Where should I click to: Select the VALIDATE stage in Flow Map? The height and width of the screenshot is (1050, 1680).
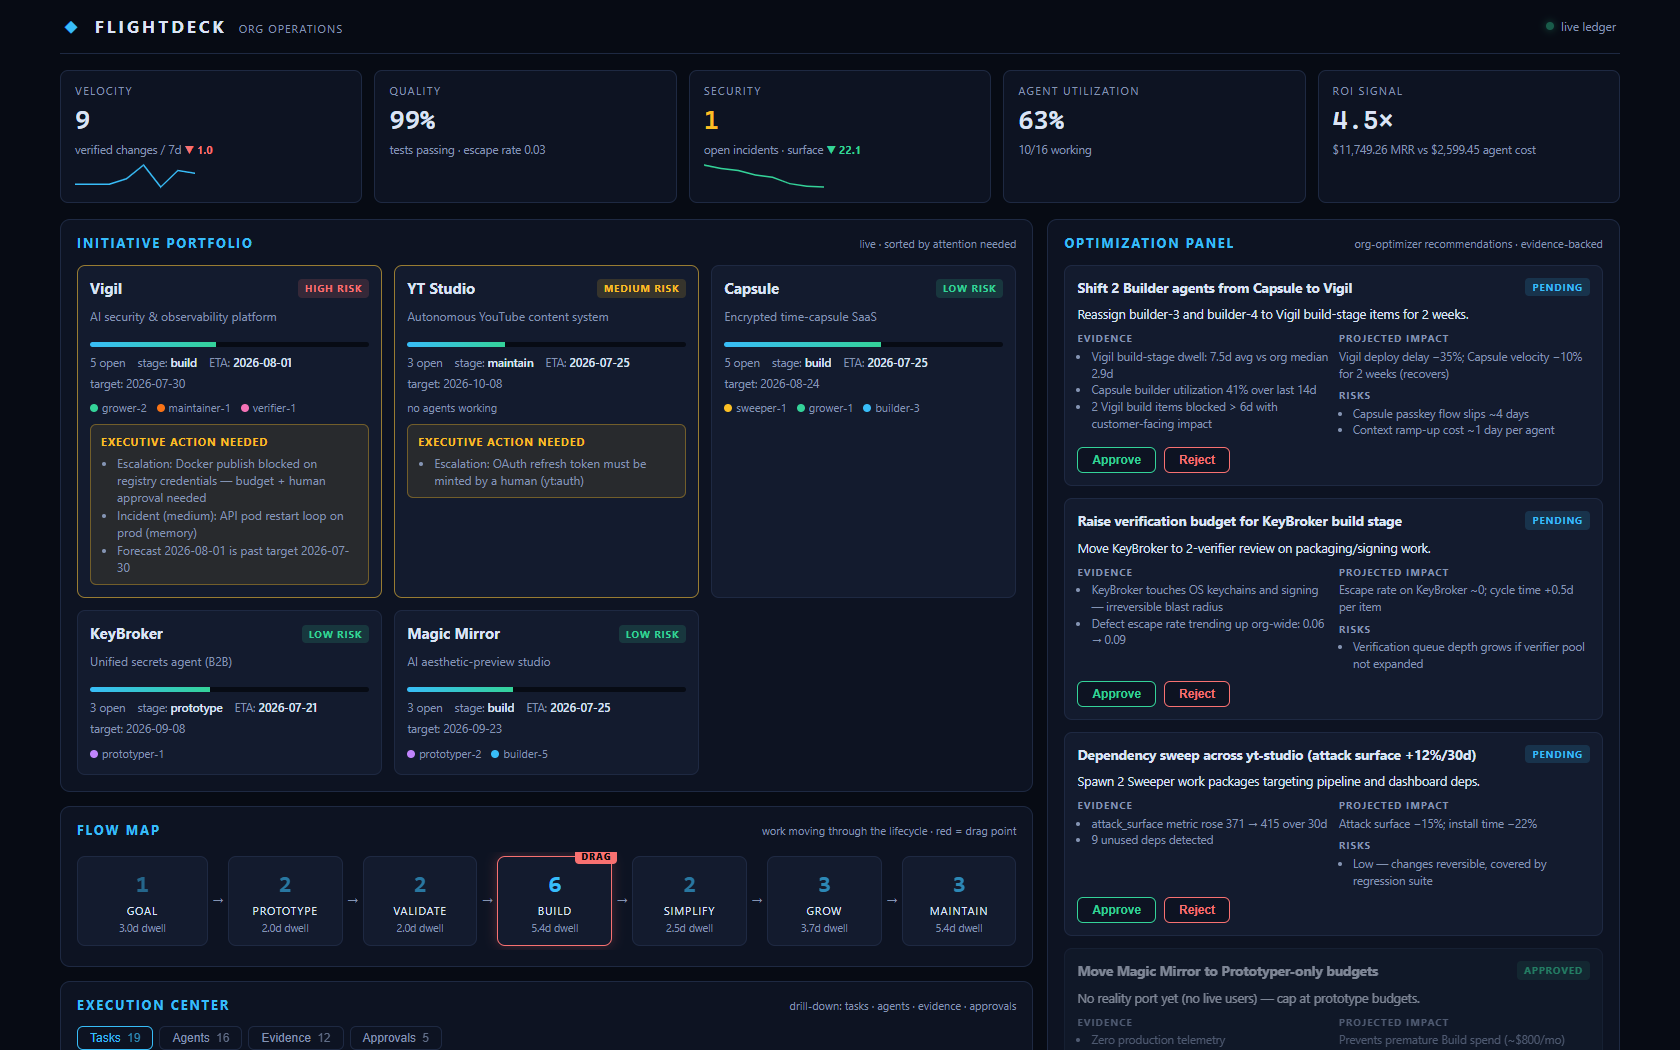420,901
